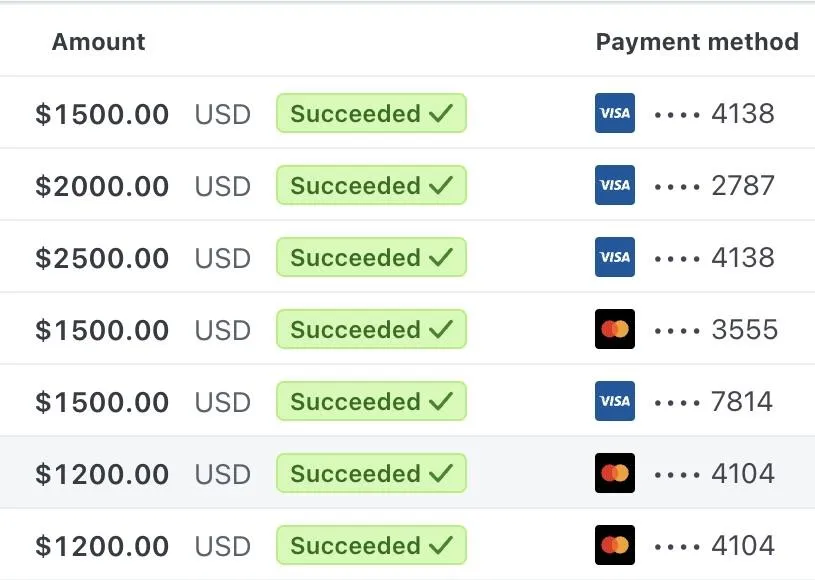Click the checkmark in the $2000.00 Succeeded badge
Screen dimensions: 815x580
[440, 186]
